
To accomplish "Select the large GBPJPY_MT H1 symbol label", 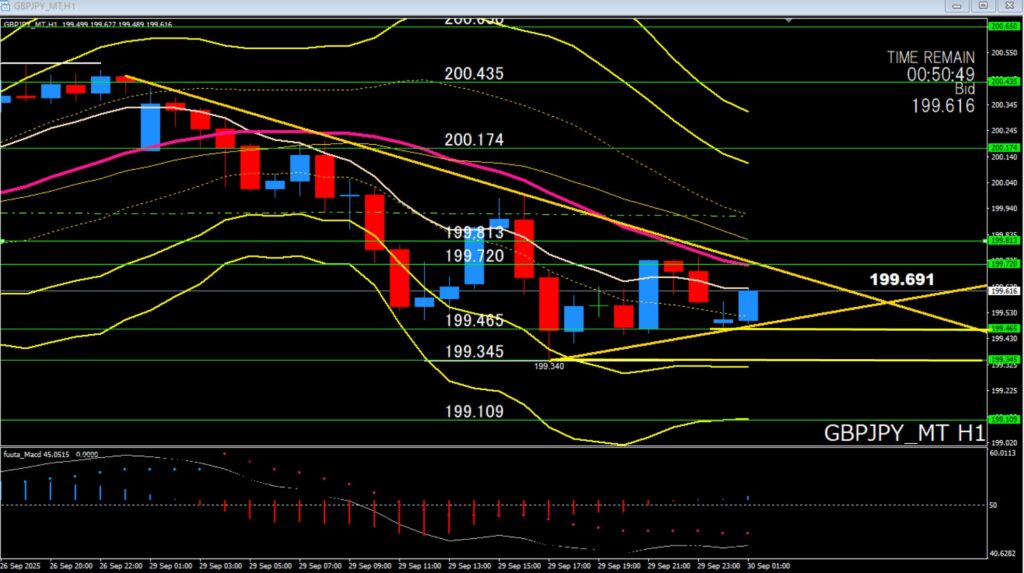I will [903, 433].
